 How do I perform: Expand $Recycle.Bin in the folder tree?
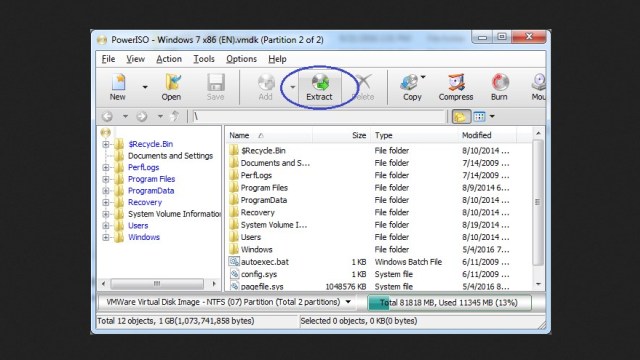(106, 144)
